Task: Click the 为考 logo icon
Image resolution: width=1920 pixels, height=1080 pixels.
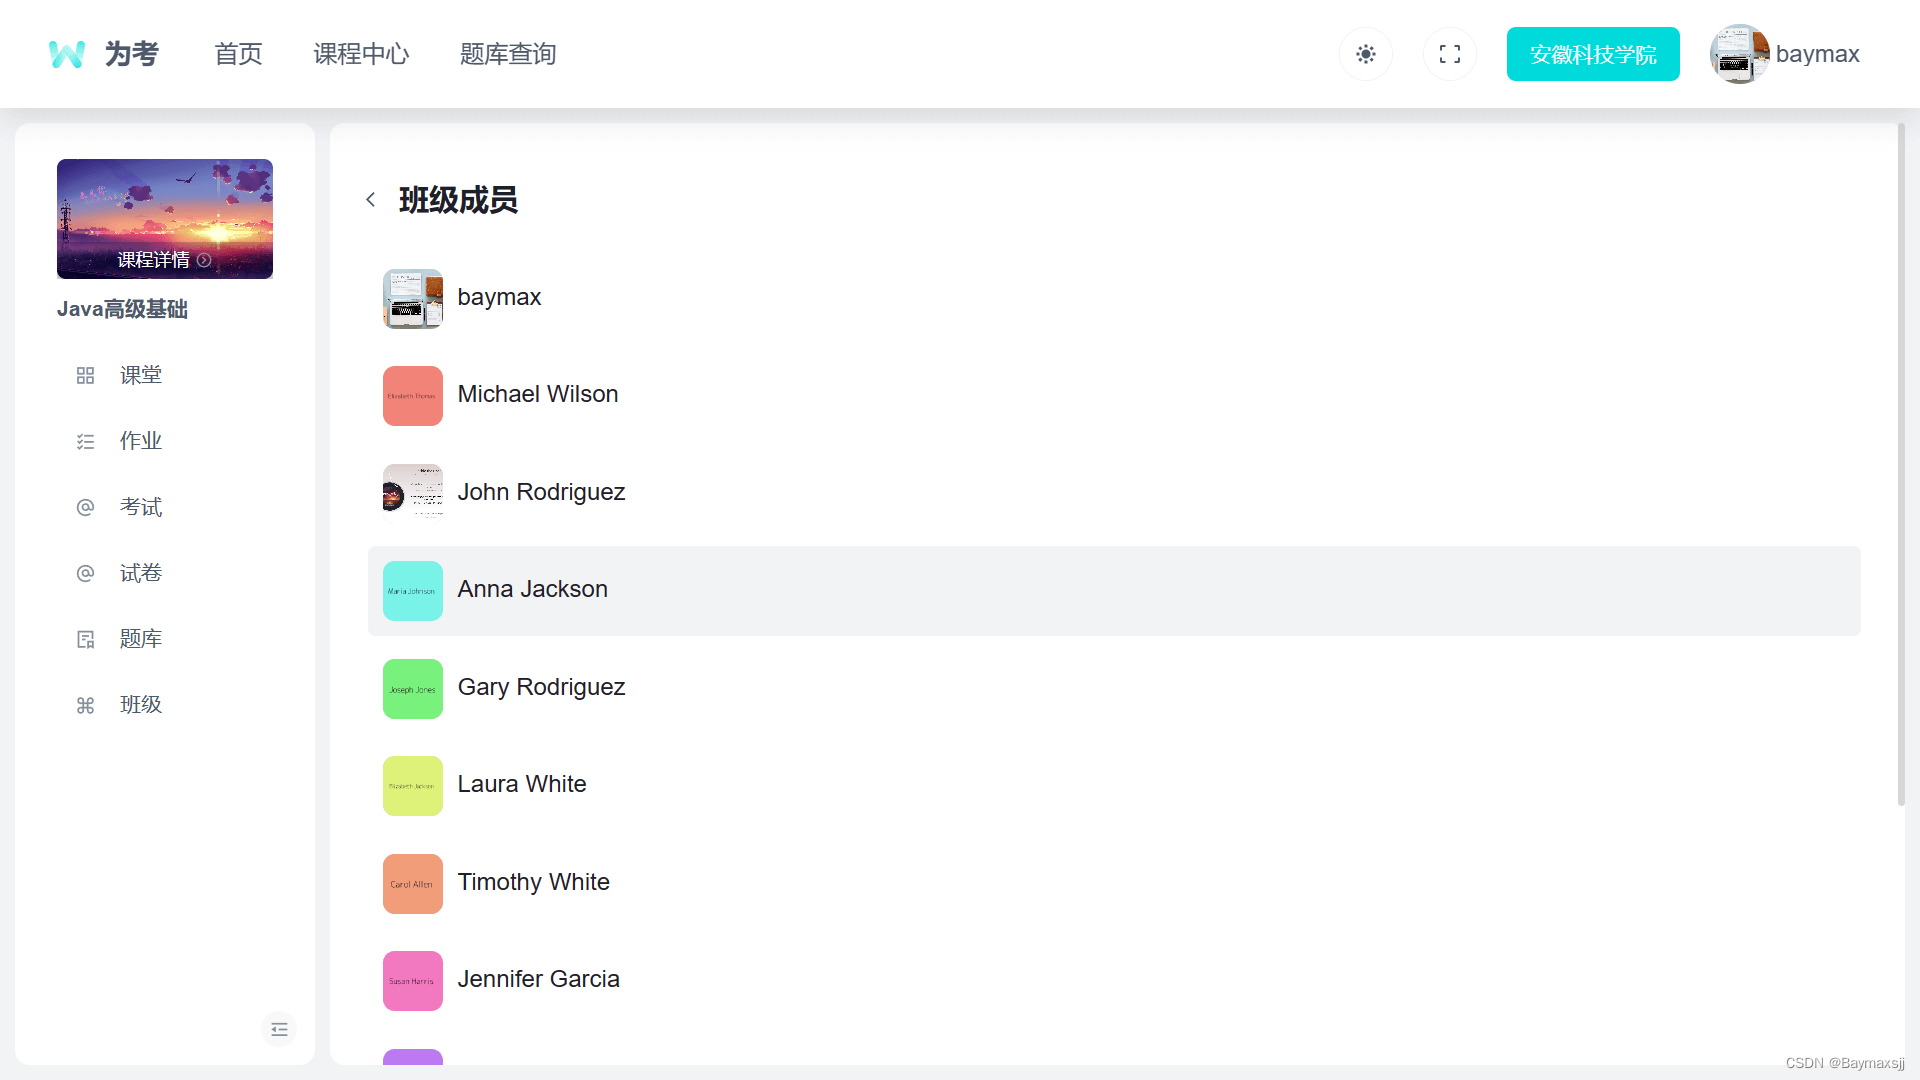Action: click(66, 53)
